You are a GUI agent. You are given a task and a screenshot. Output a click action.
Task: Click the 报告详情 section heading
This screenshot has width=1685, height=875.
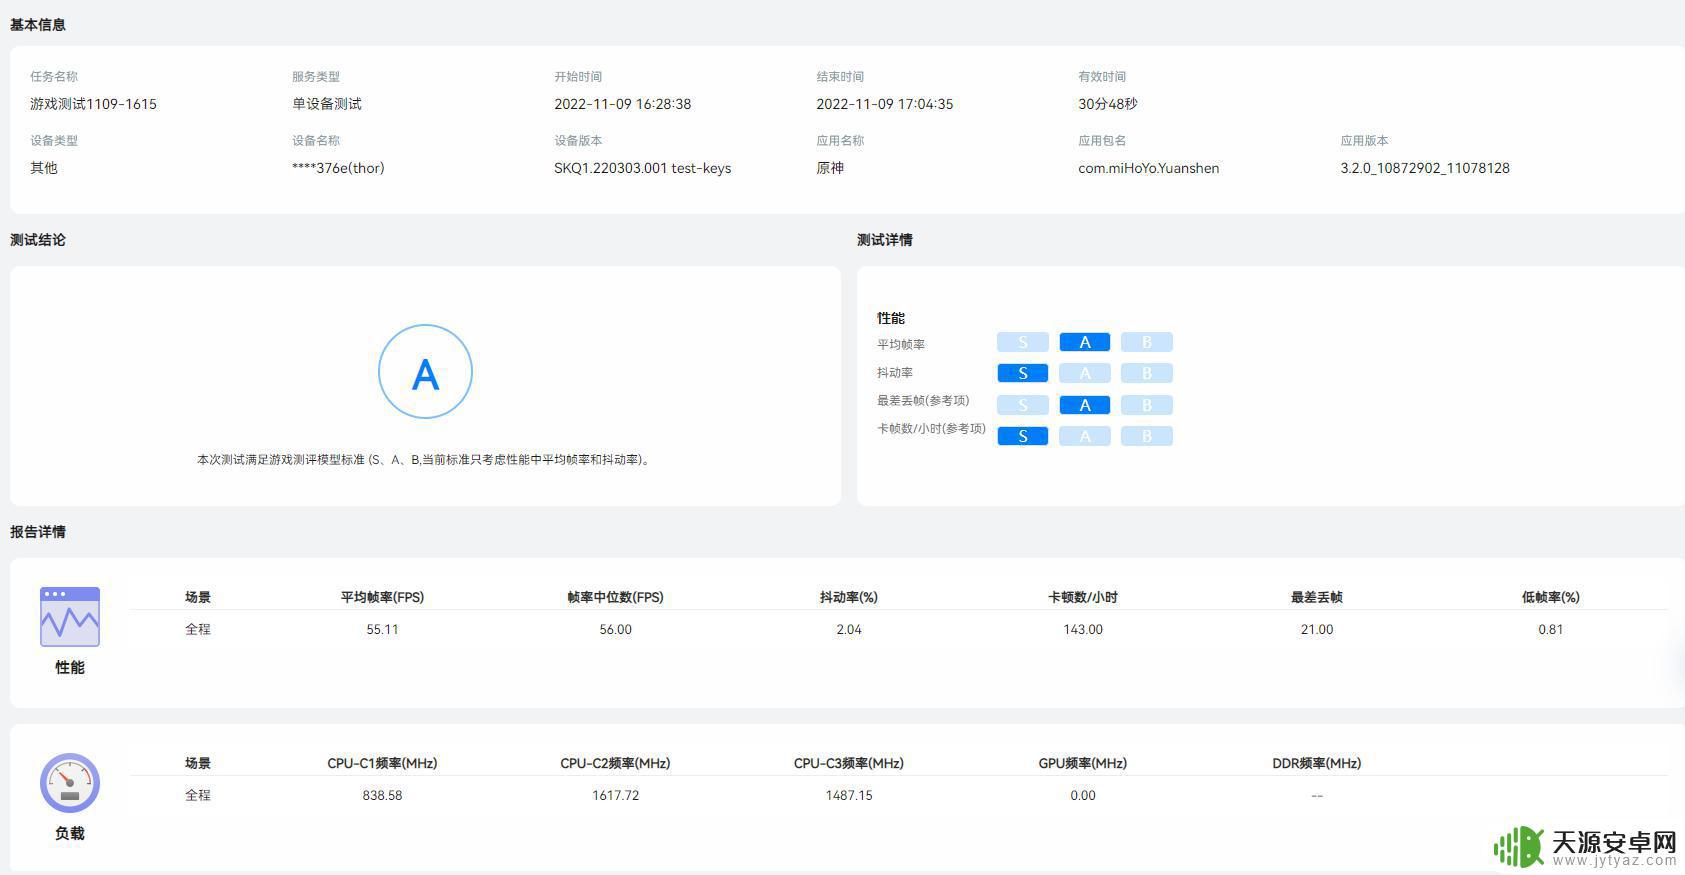click(x=38, y=532)
